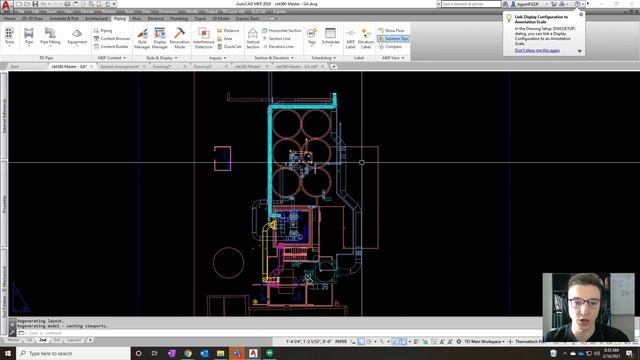
Task: Switch to the Architectural ribbon tab
Action: click(96, 19)
